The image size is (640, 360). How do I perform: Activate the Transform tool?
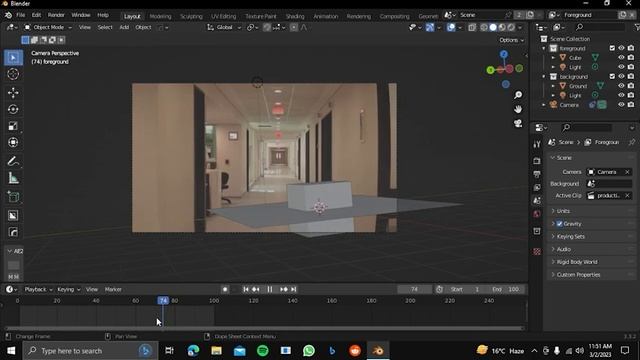pos(13,142)
